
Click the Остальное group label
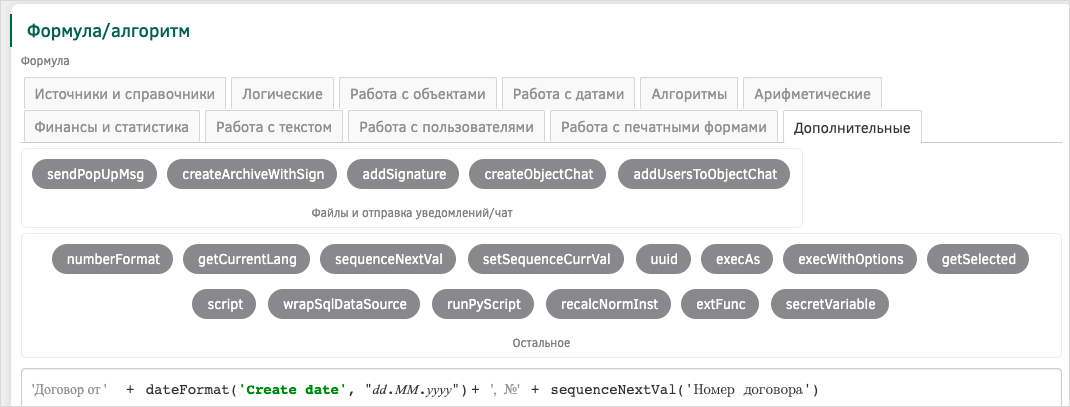click(x=541, y=343)
